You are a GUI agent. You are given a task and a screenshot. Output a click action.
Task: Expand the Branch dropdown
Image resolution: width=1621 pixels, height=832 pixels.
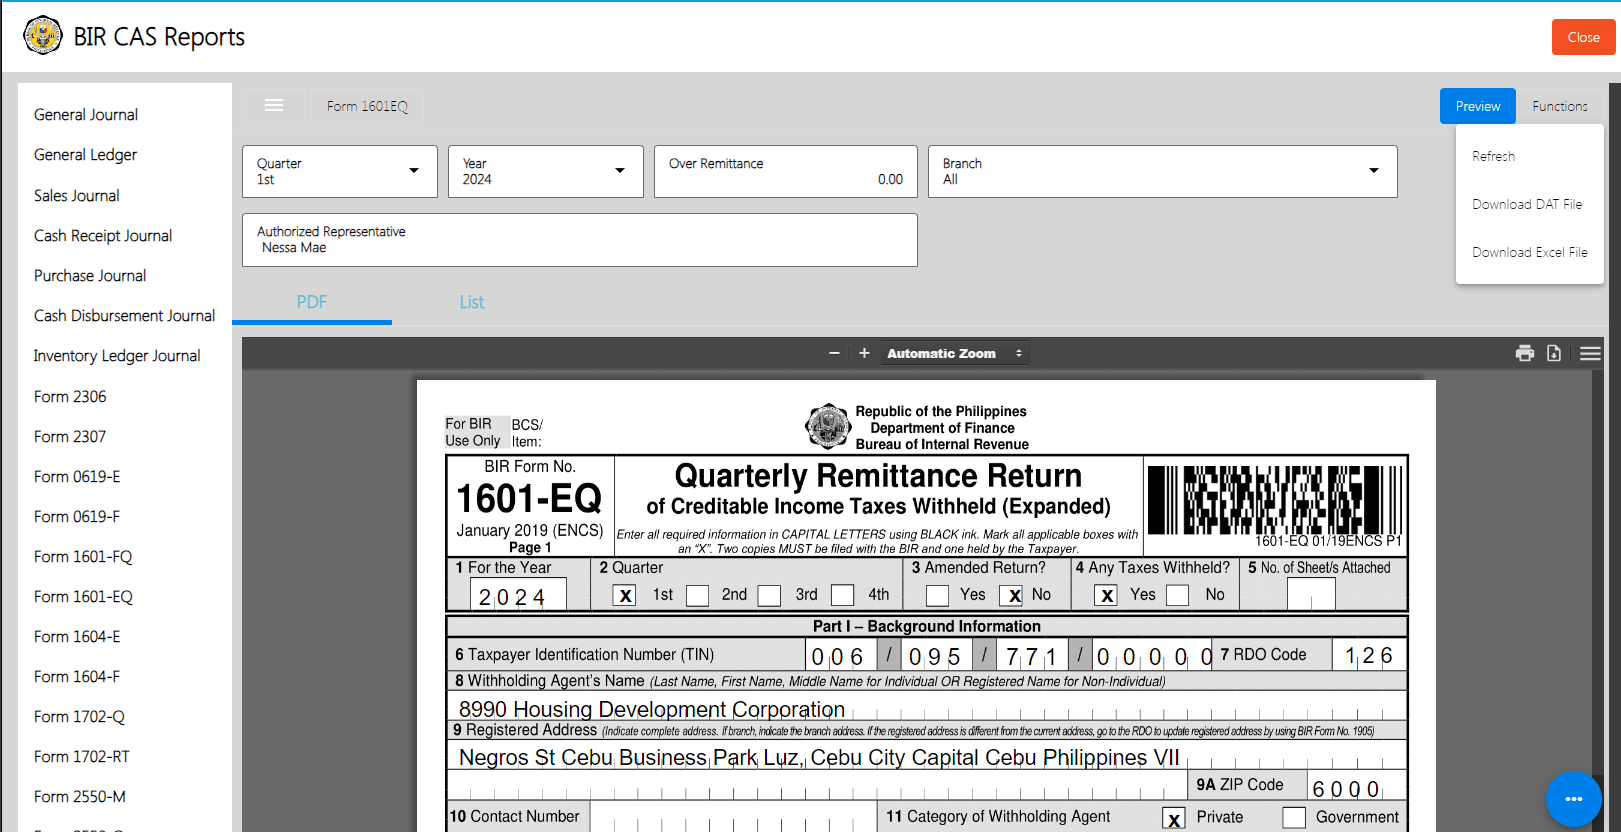[1163, 171]
